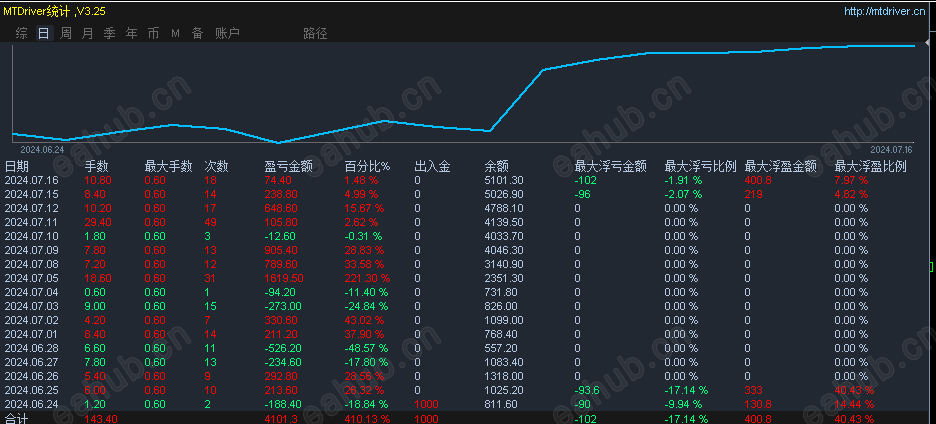This screenshot has width=936, height=424.
Task: Click loss amount -526.20
Action: pyautogui.click(x=282, y=348)
